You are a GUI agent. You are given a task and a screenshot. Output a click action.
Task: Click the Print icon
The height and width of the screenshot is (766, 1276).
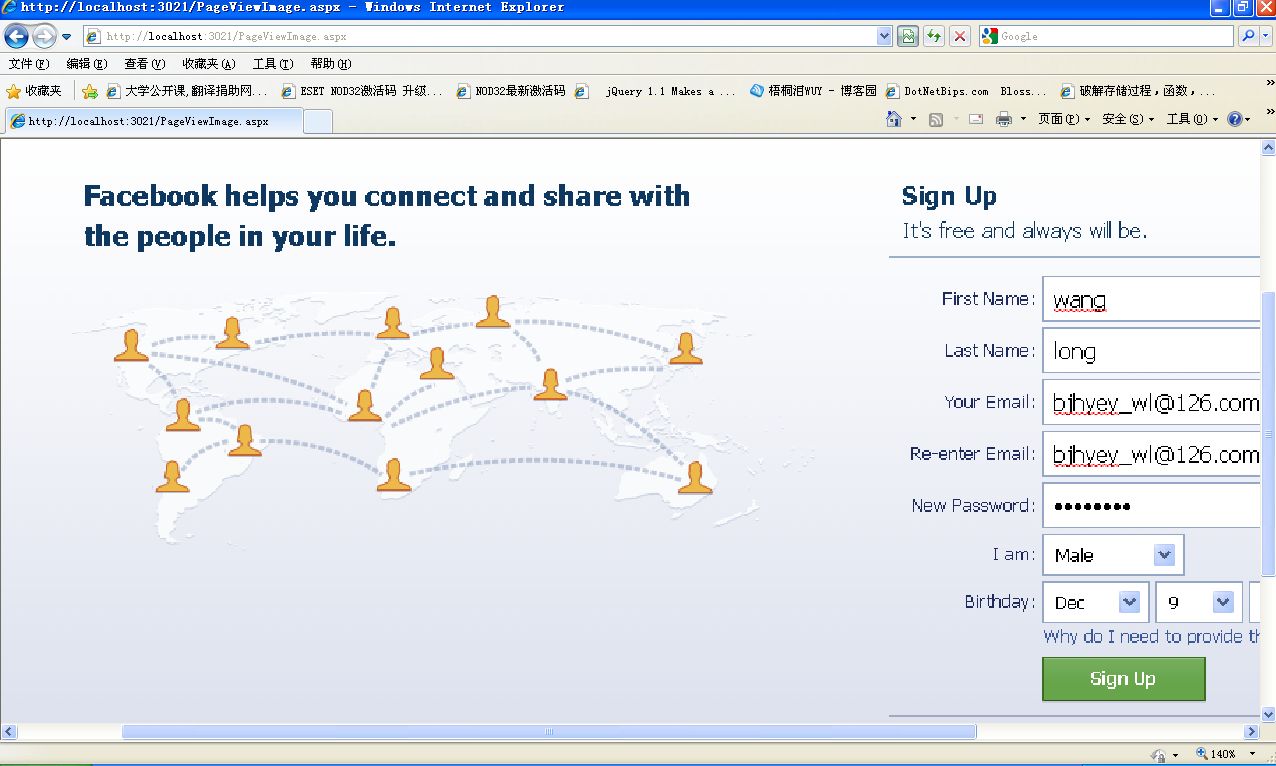pyautogui.click(x=1004, y=119)
